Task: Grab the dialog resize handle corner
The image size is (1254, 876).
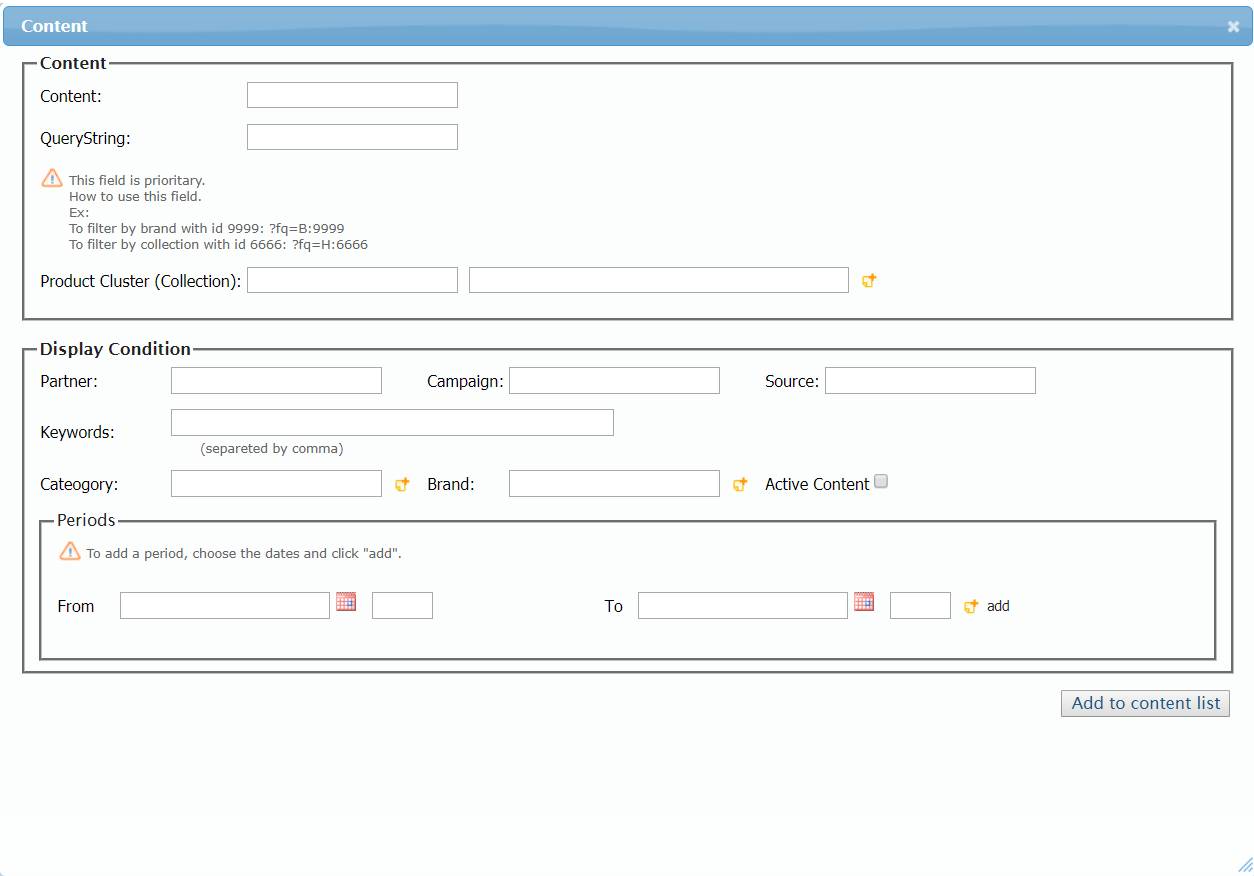Action: click(1244, 865)
